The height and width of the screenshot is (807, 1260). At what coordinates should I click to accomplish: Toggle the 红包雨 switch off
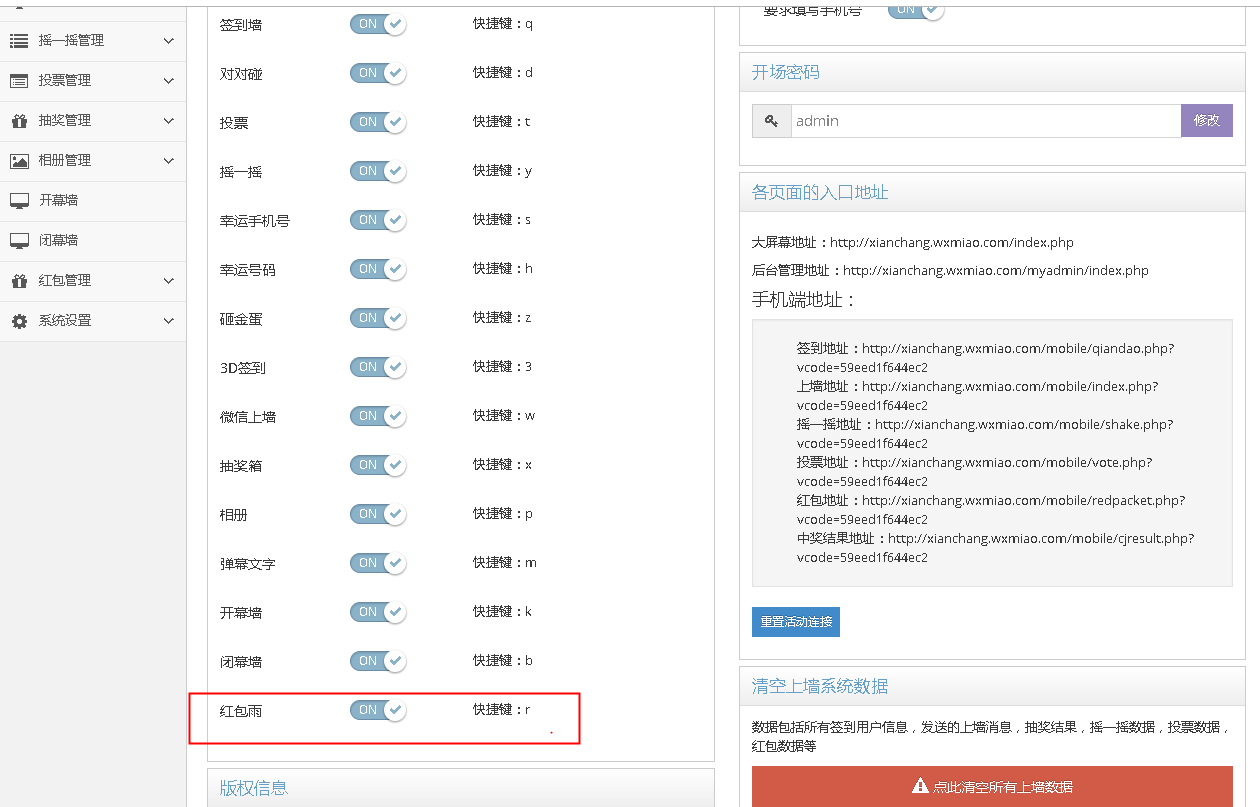377,710
